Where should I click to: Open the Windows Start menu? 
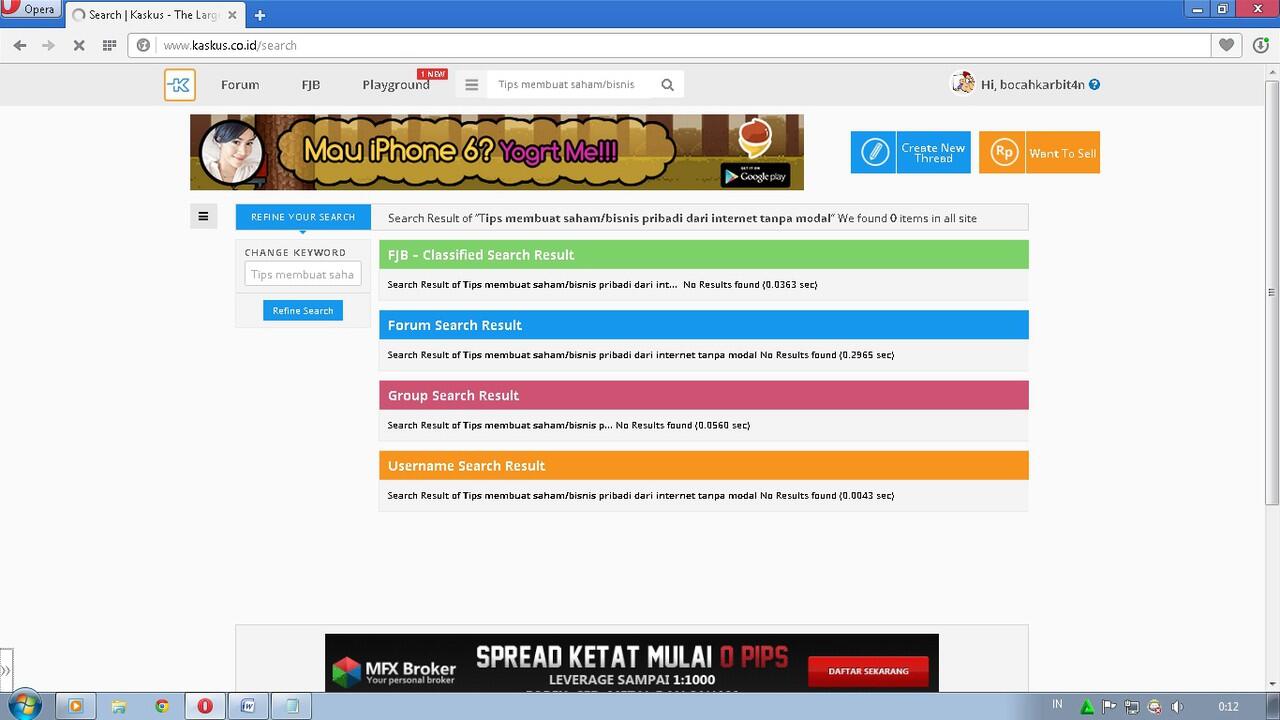coord(23,706)
